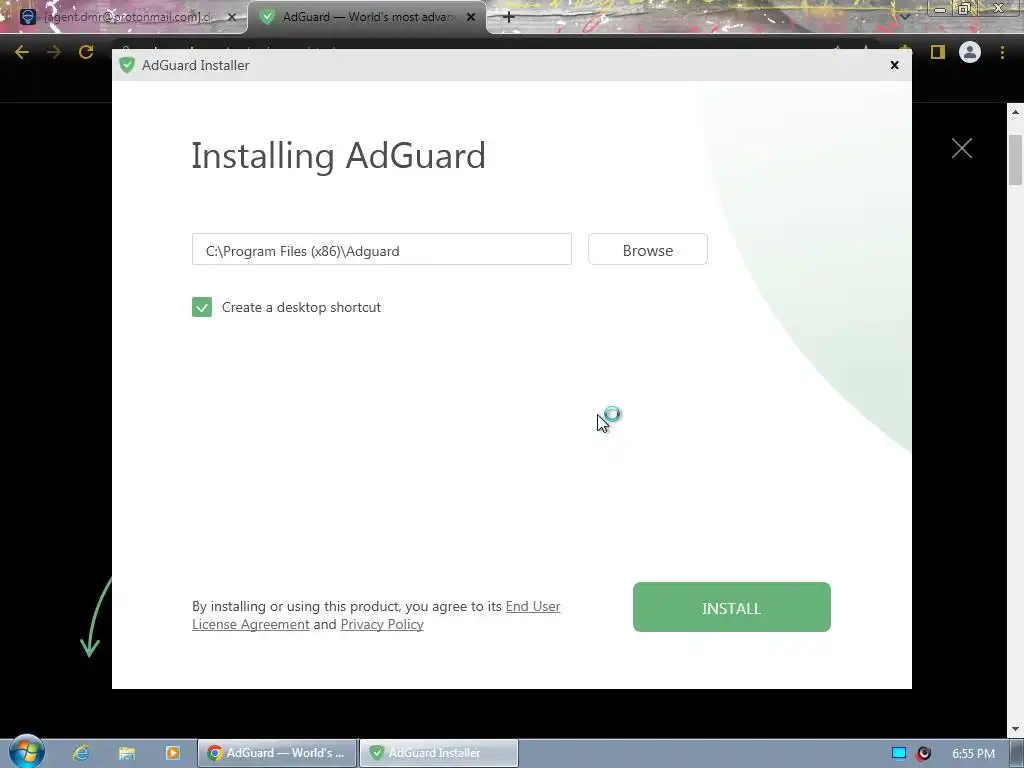Open Windows Explorer from taskbar
1024x768 pixels.
[x=127, y=753]
